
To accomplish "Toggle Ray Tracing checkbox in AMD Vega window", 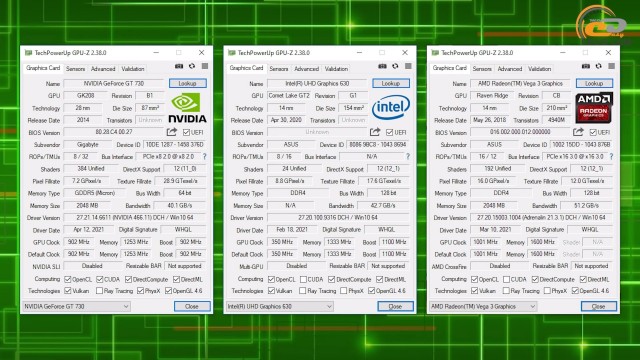I will [x=506, y=291].
